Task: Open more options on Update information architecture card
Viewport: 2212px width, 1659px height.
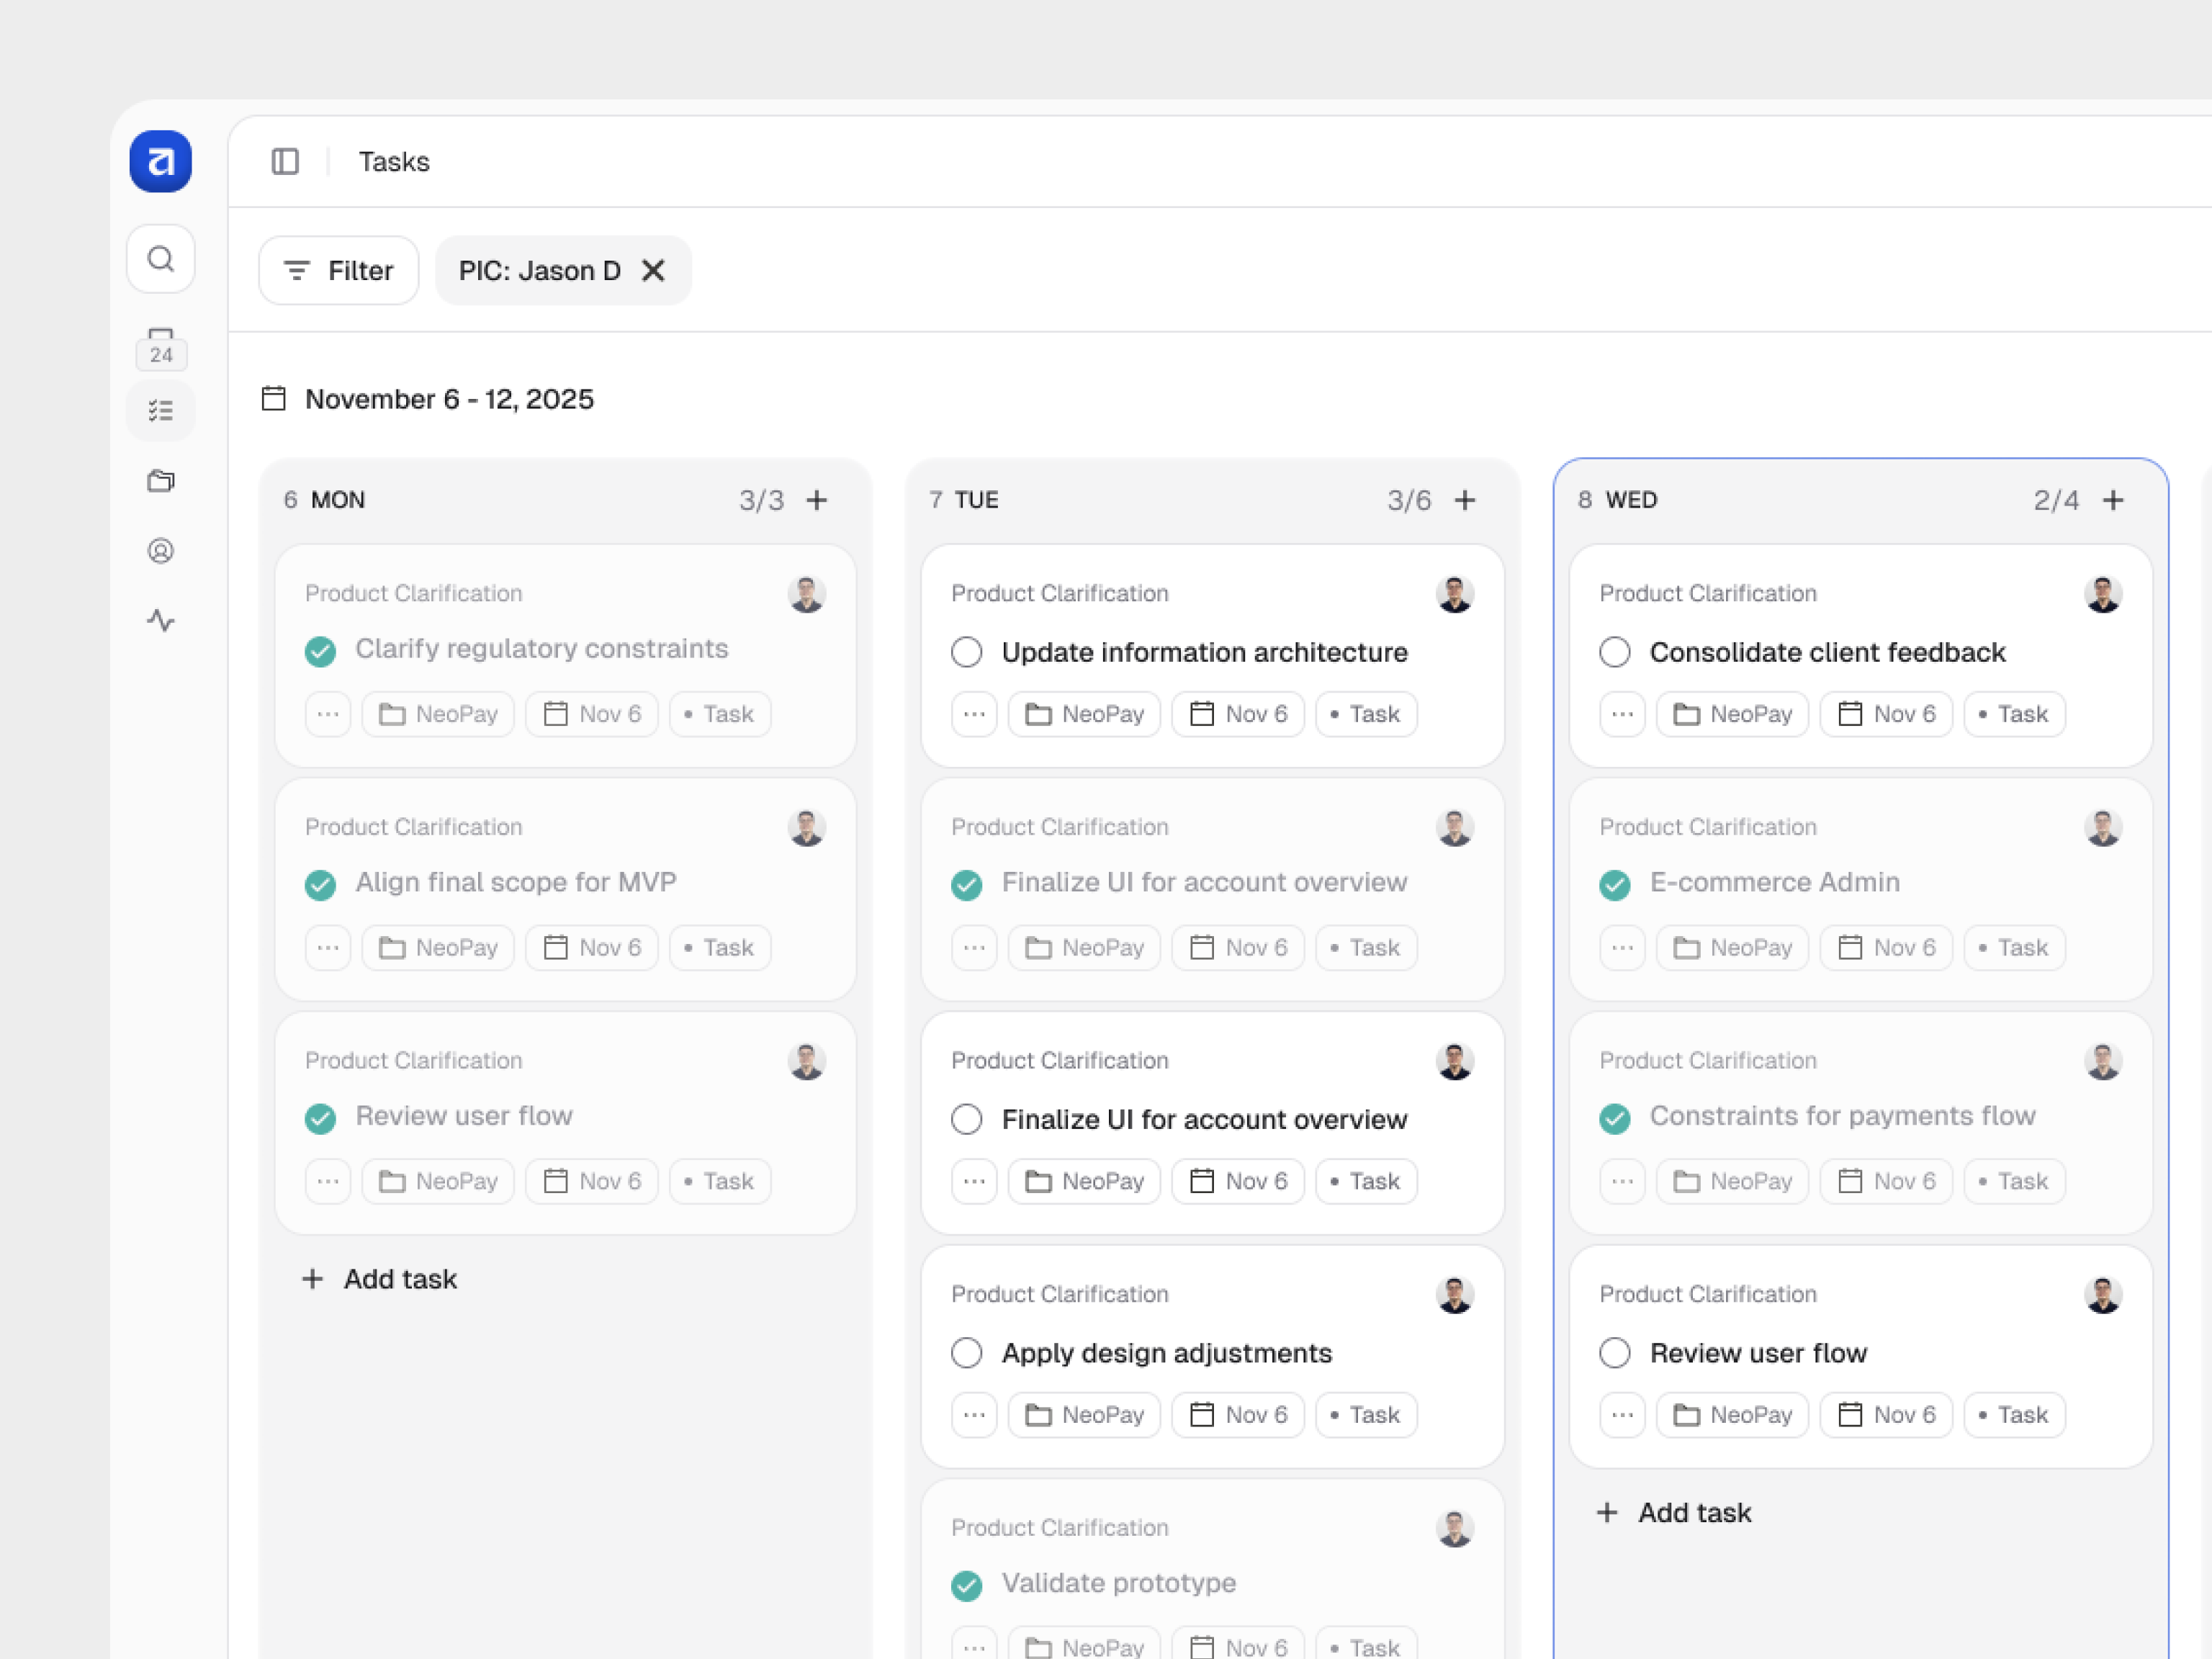Action: pos(974,714)
